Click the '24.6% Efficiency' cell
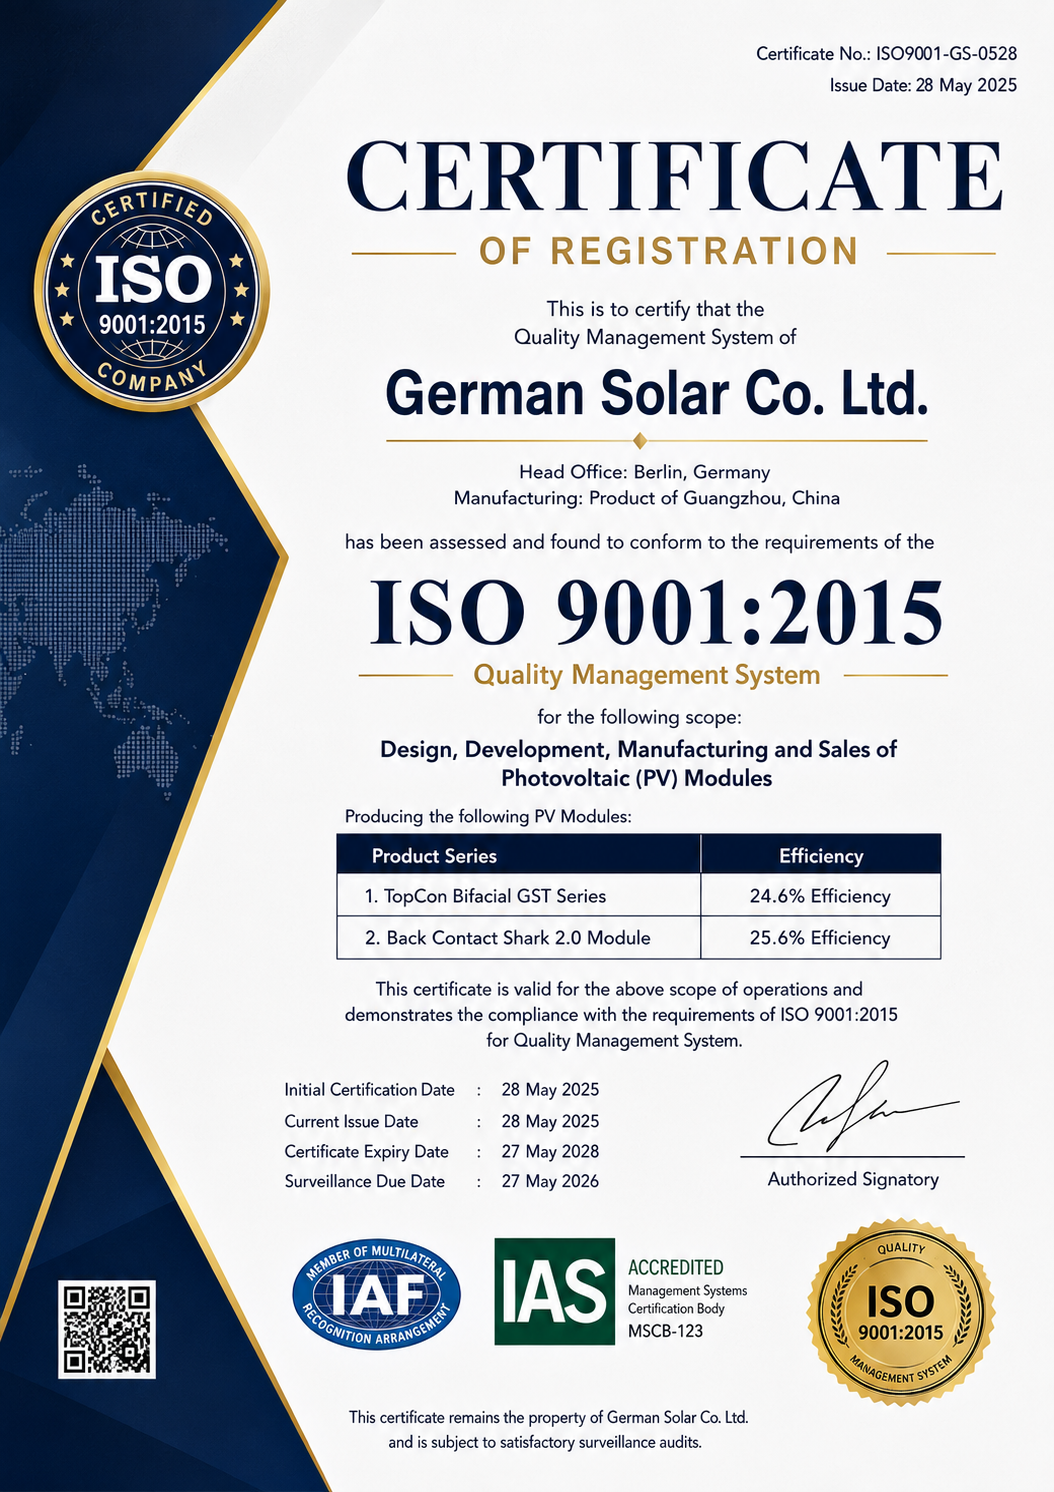 click(x=820, y=896)
